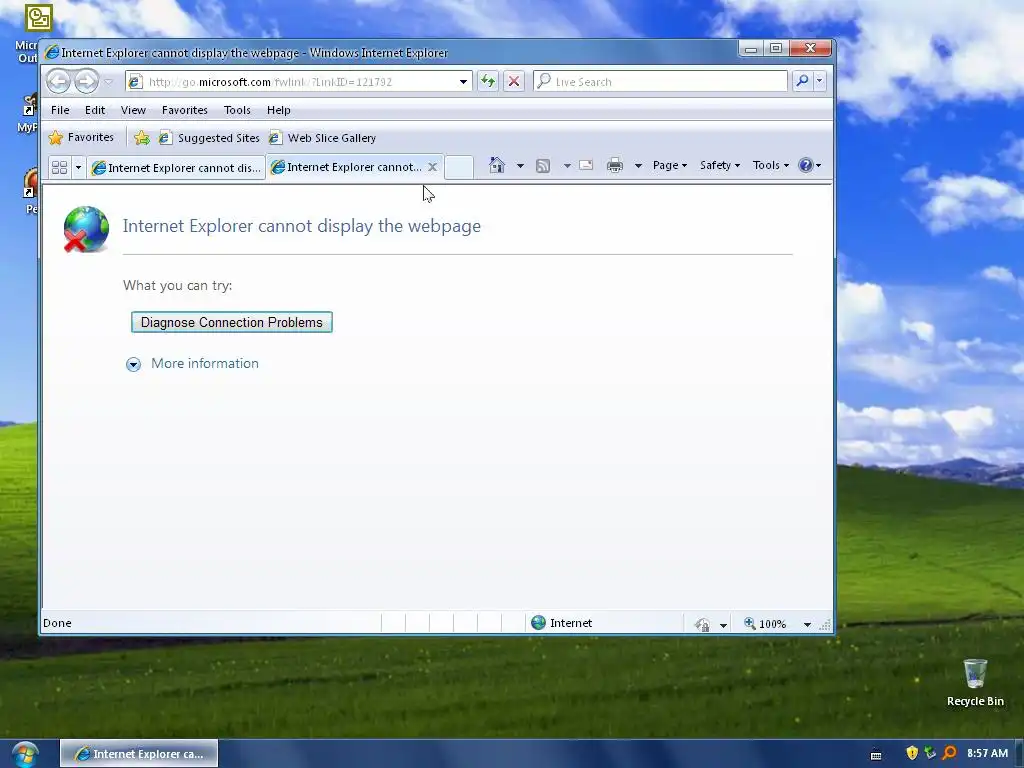Open the feeds dropdown arrow

[x=567, y=166]
